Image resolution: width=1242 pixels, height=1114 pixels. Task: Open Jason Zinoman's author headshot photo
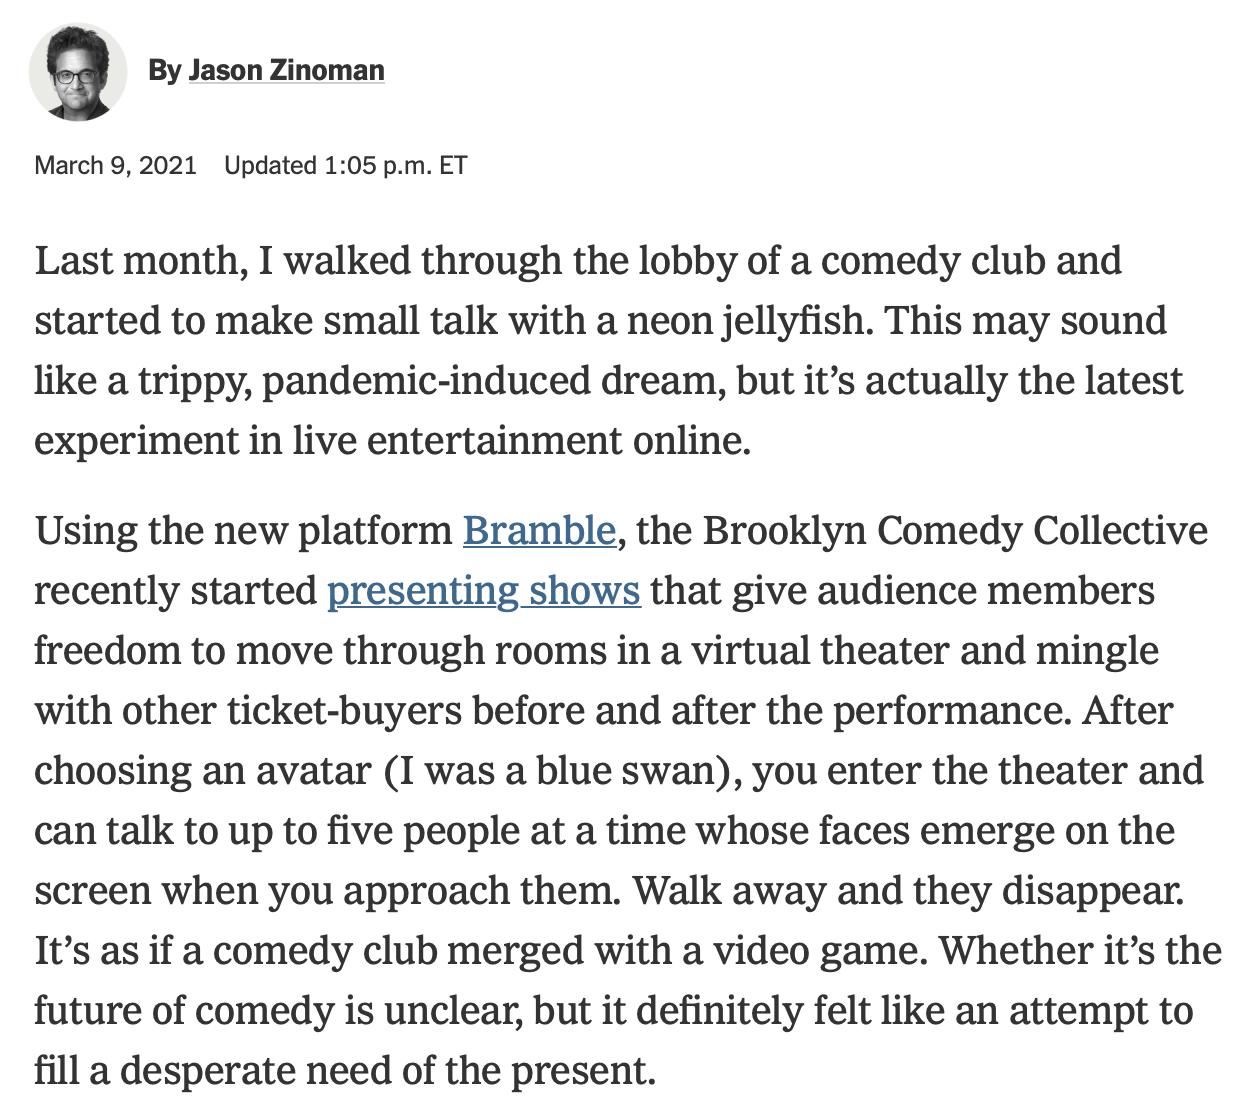pyautogui.click(x=78, y=72)
